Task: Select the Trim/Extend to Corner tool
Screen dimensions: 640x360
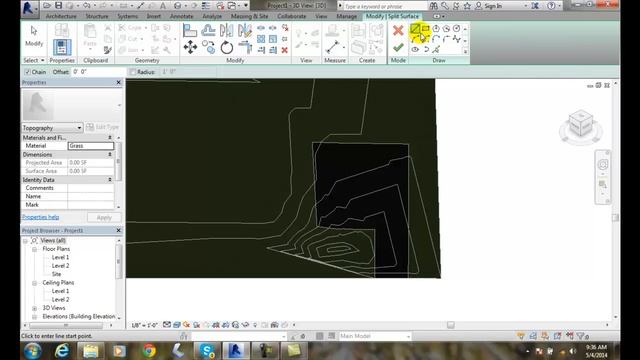Action: (x=245, y=47)
